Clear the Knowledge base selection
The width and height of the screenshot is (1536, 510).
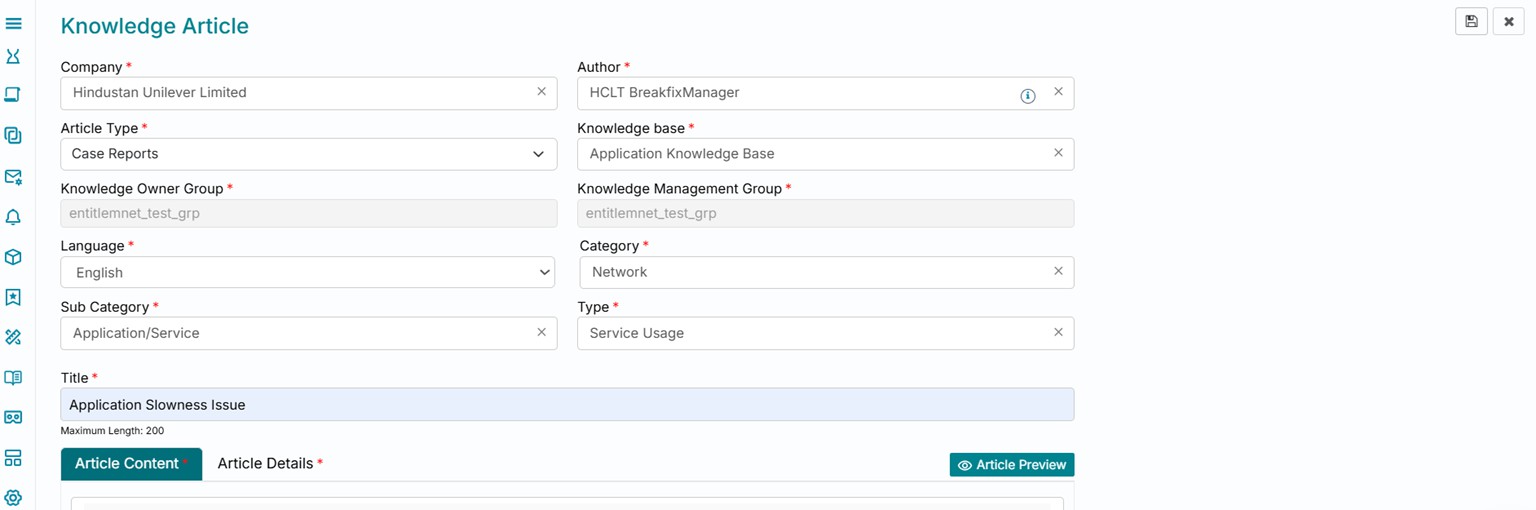tap(1058, 153)
